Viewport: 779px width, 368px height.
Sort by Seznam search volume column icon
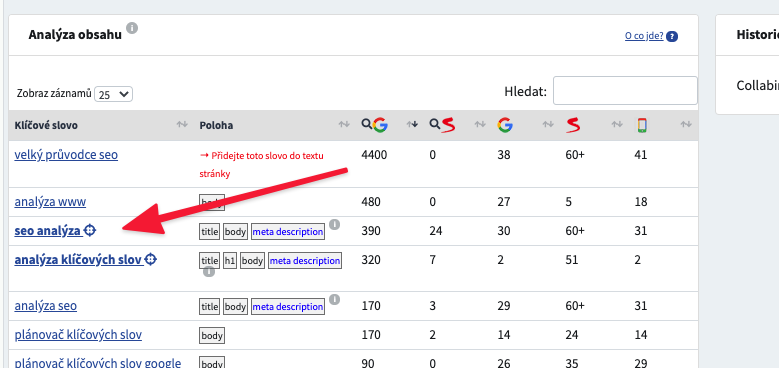(x=442, y=125)
